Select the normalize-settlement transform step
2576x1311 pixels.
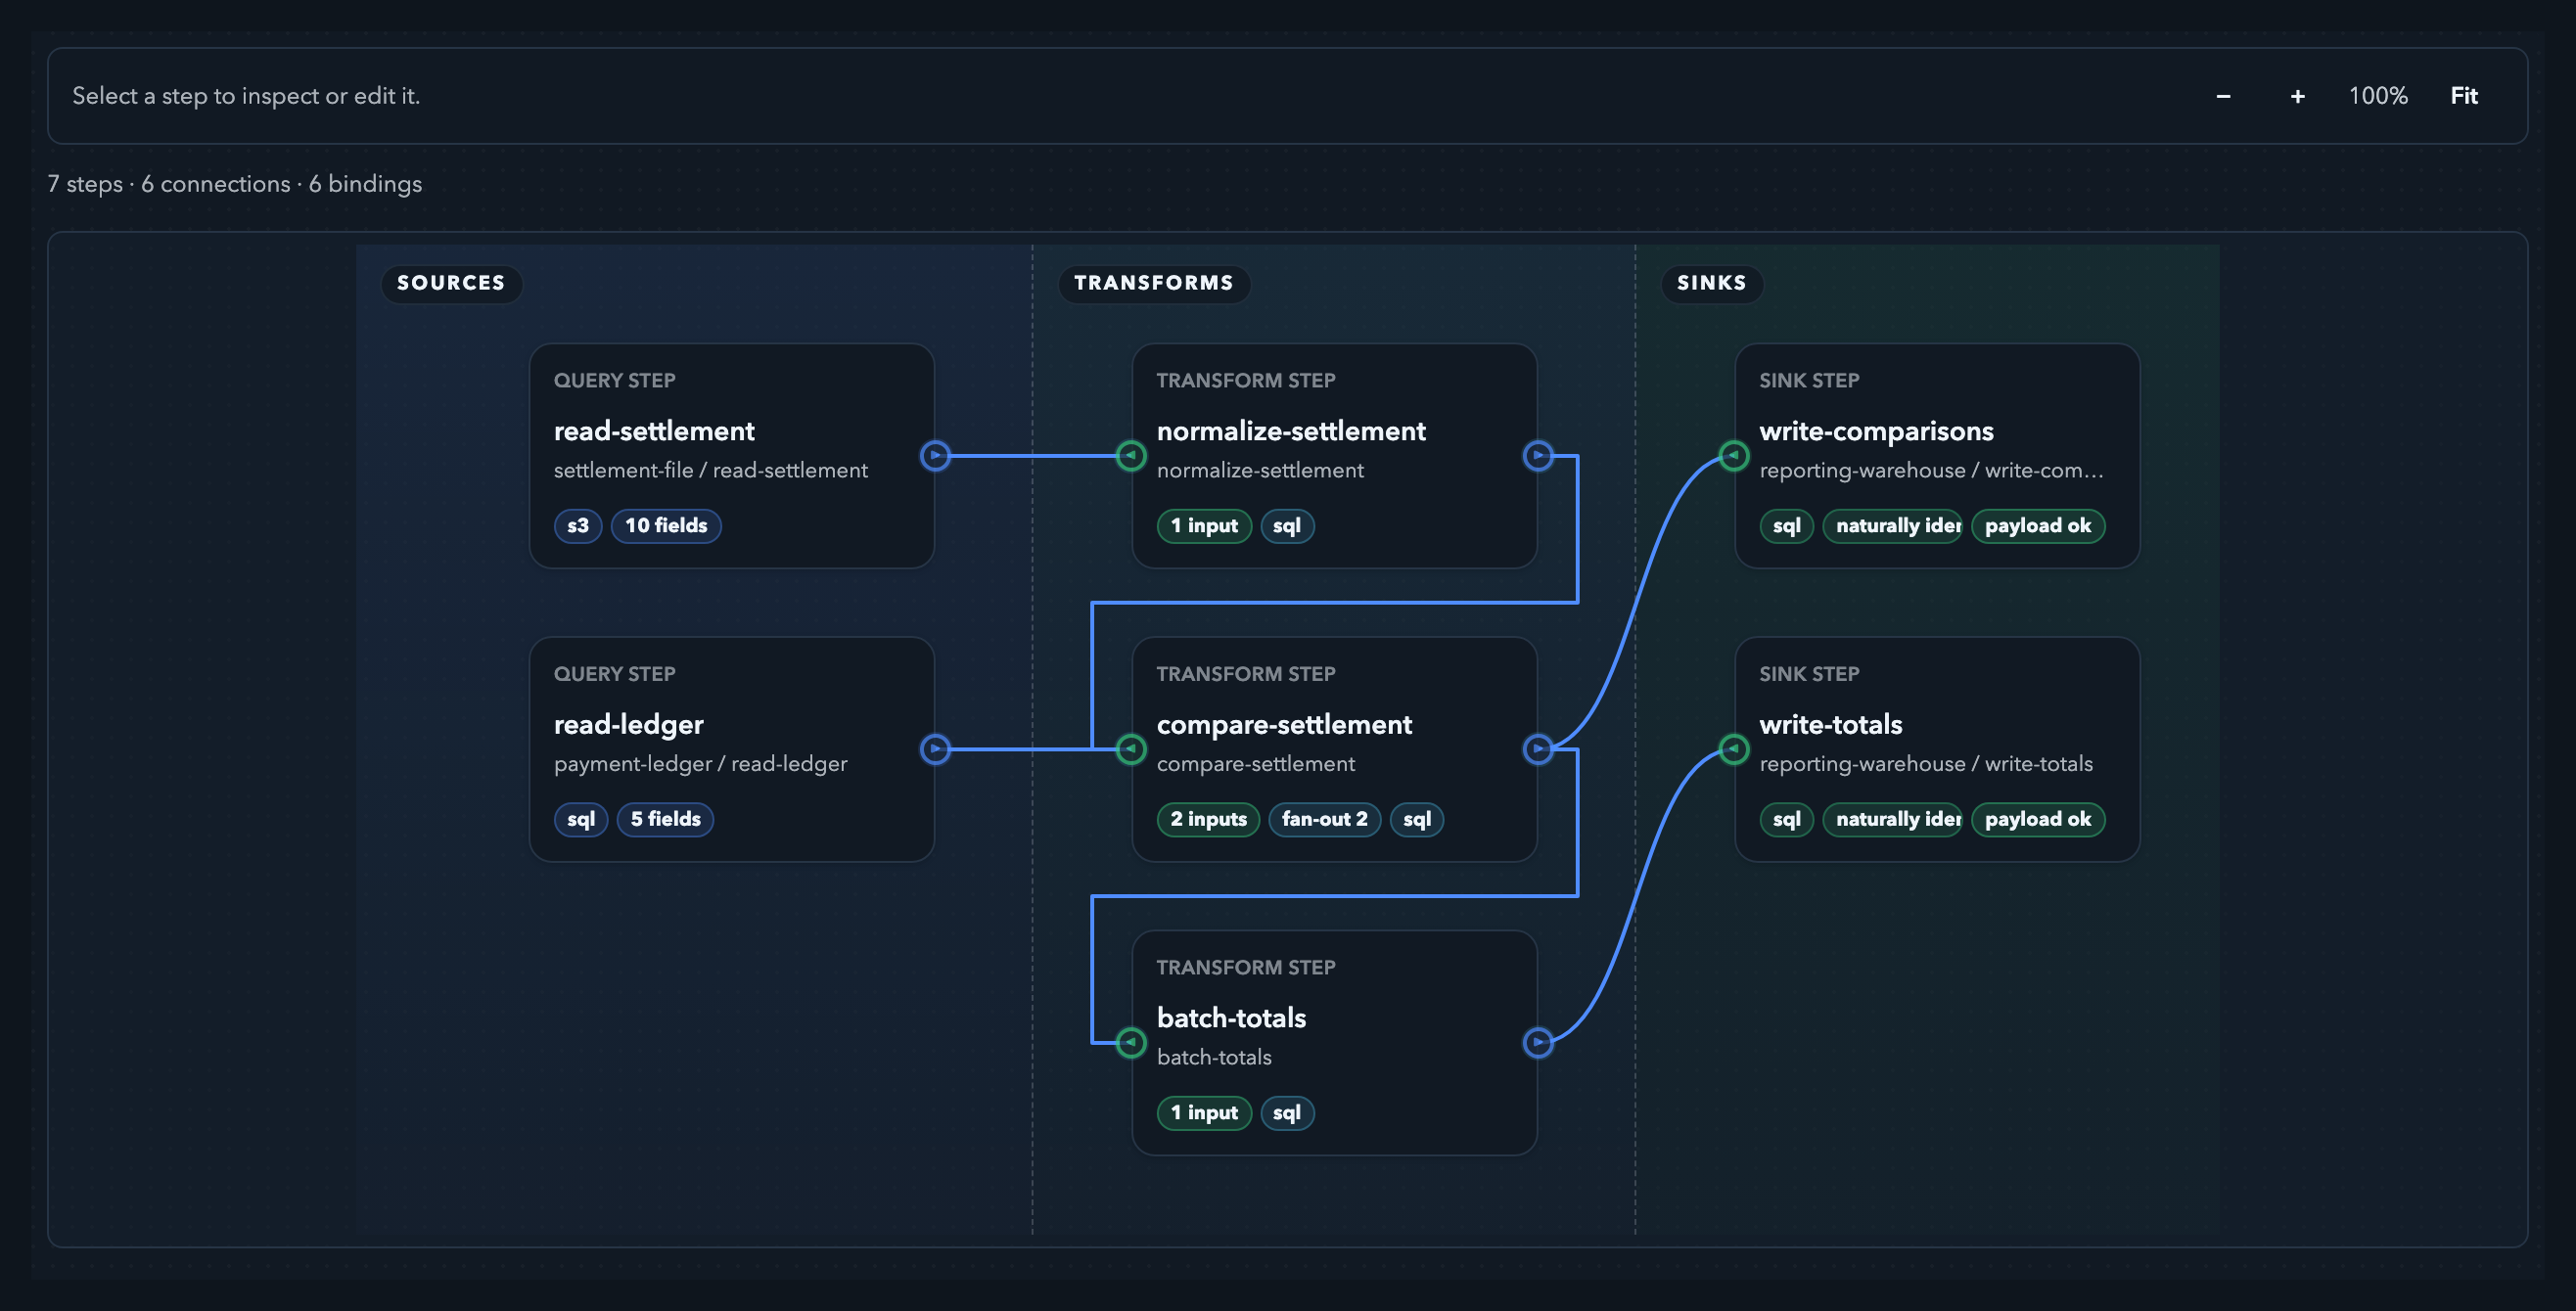1334,456
